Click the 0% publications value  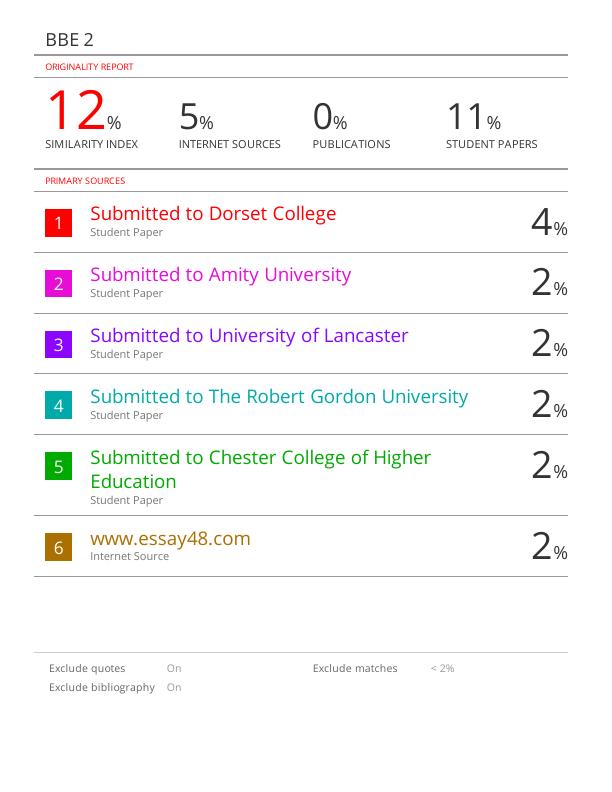329,118
